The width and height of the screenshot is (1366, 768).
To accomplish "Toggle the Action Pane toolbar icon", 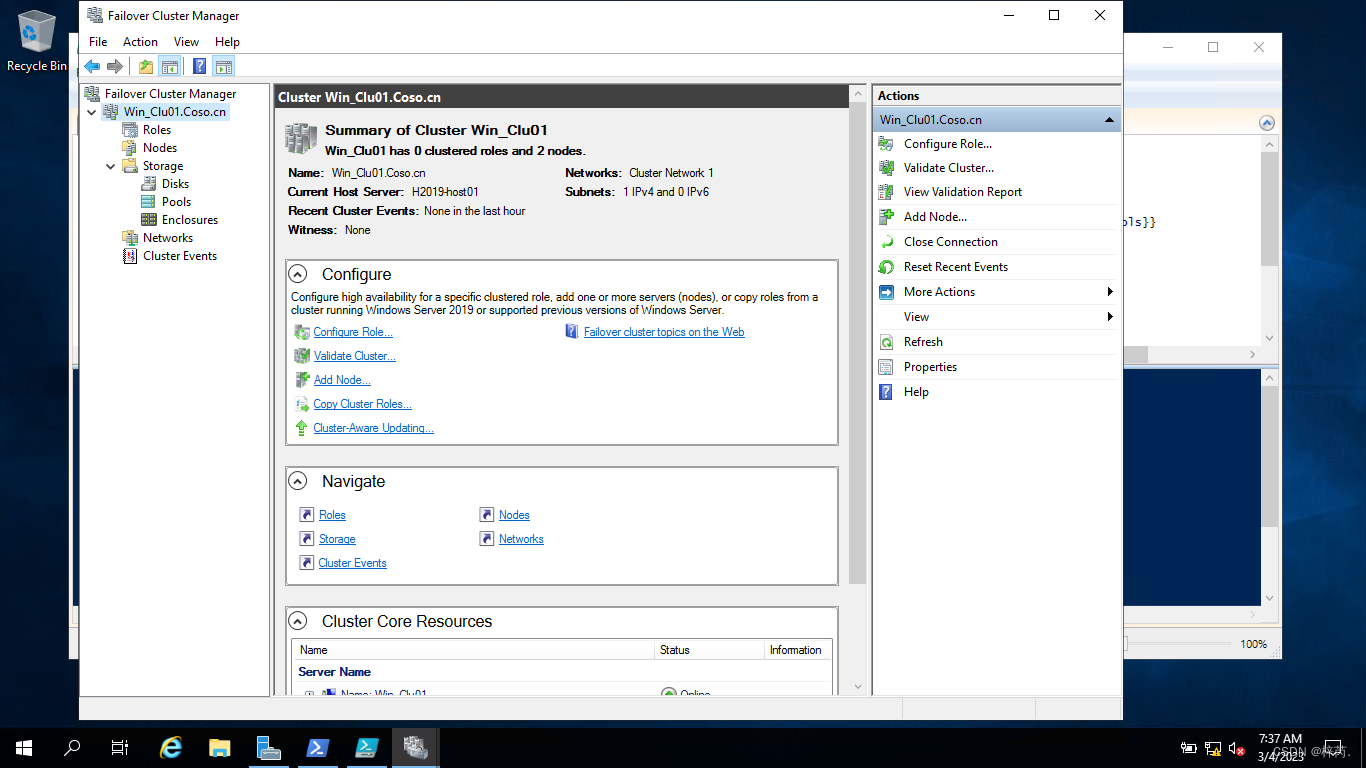I will 224,67.
